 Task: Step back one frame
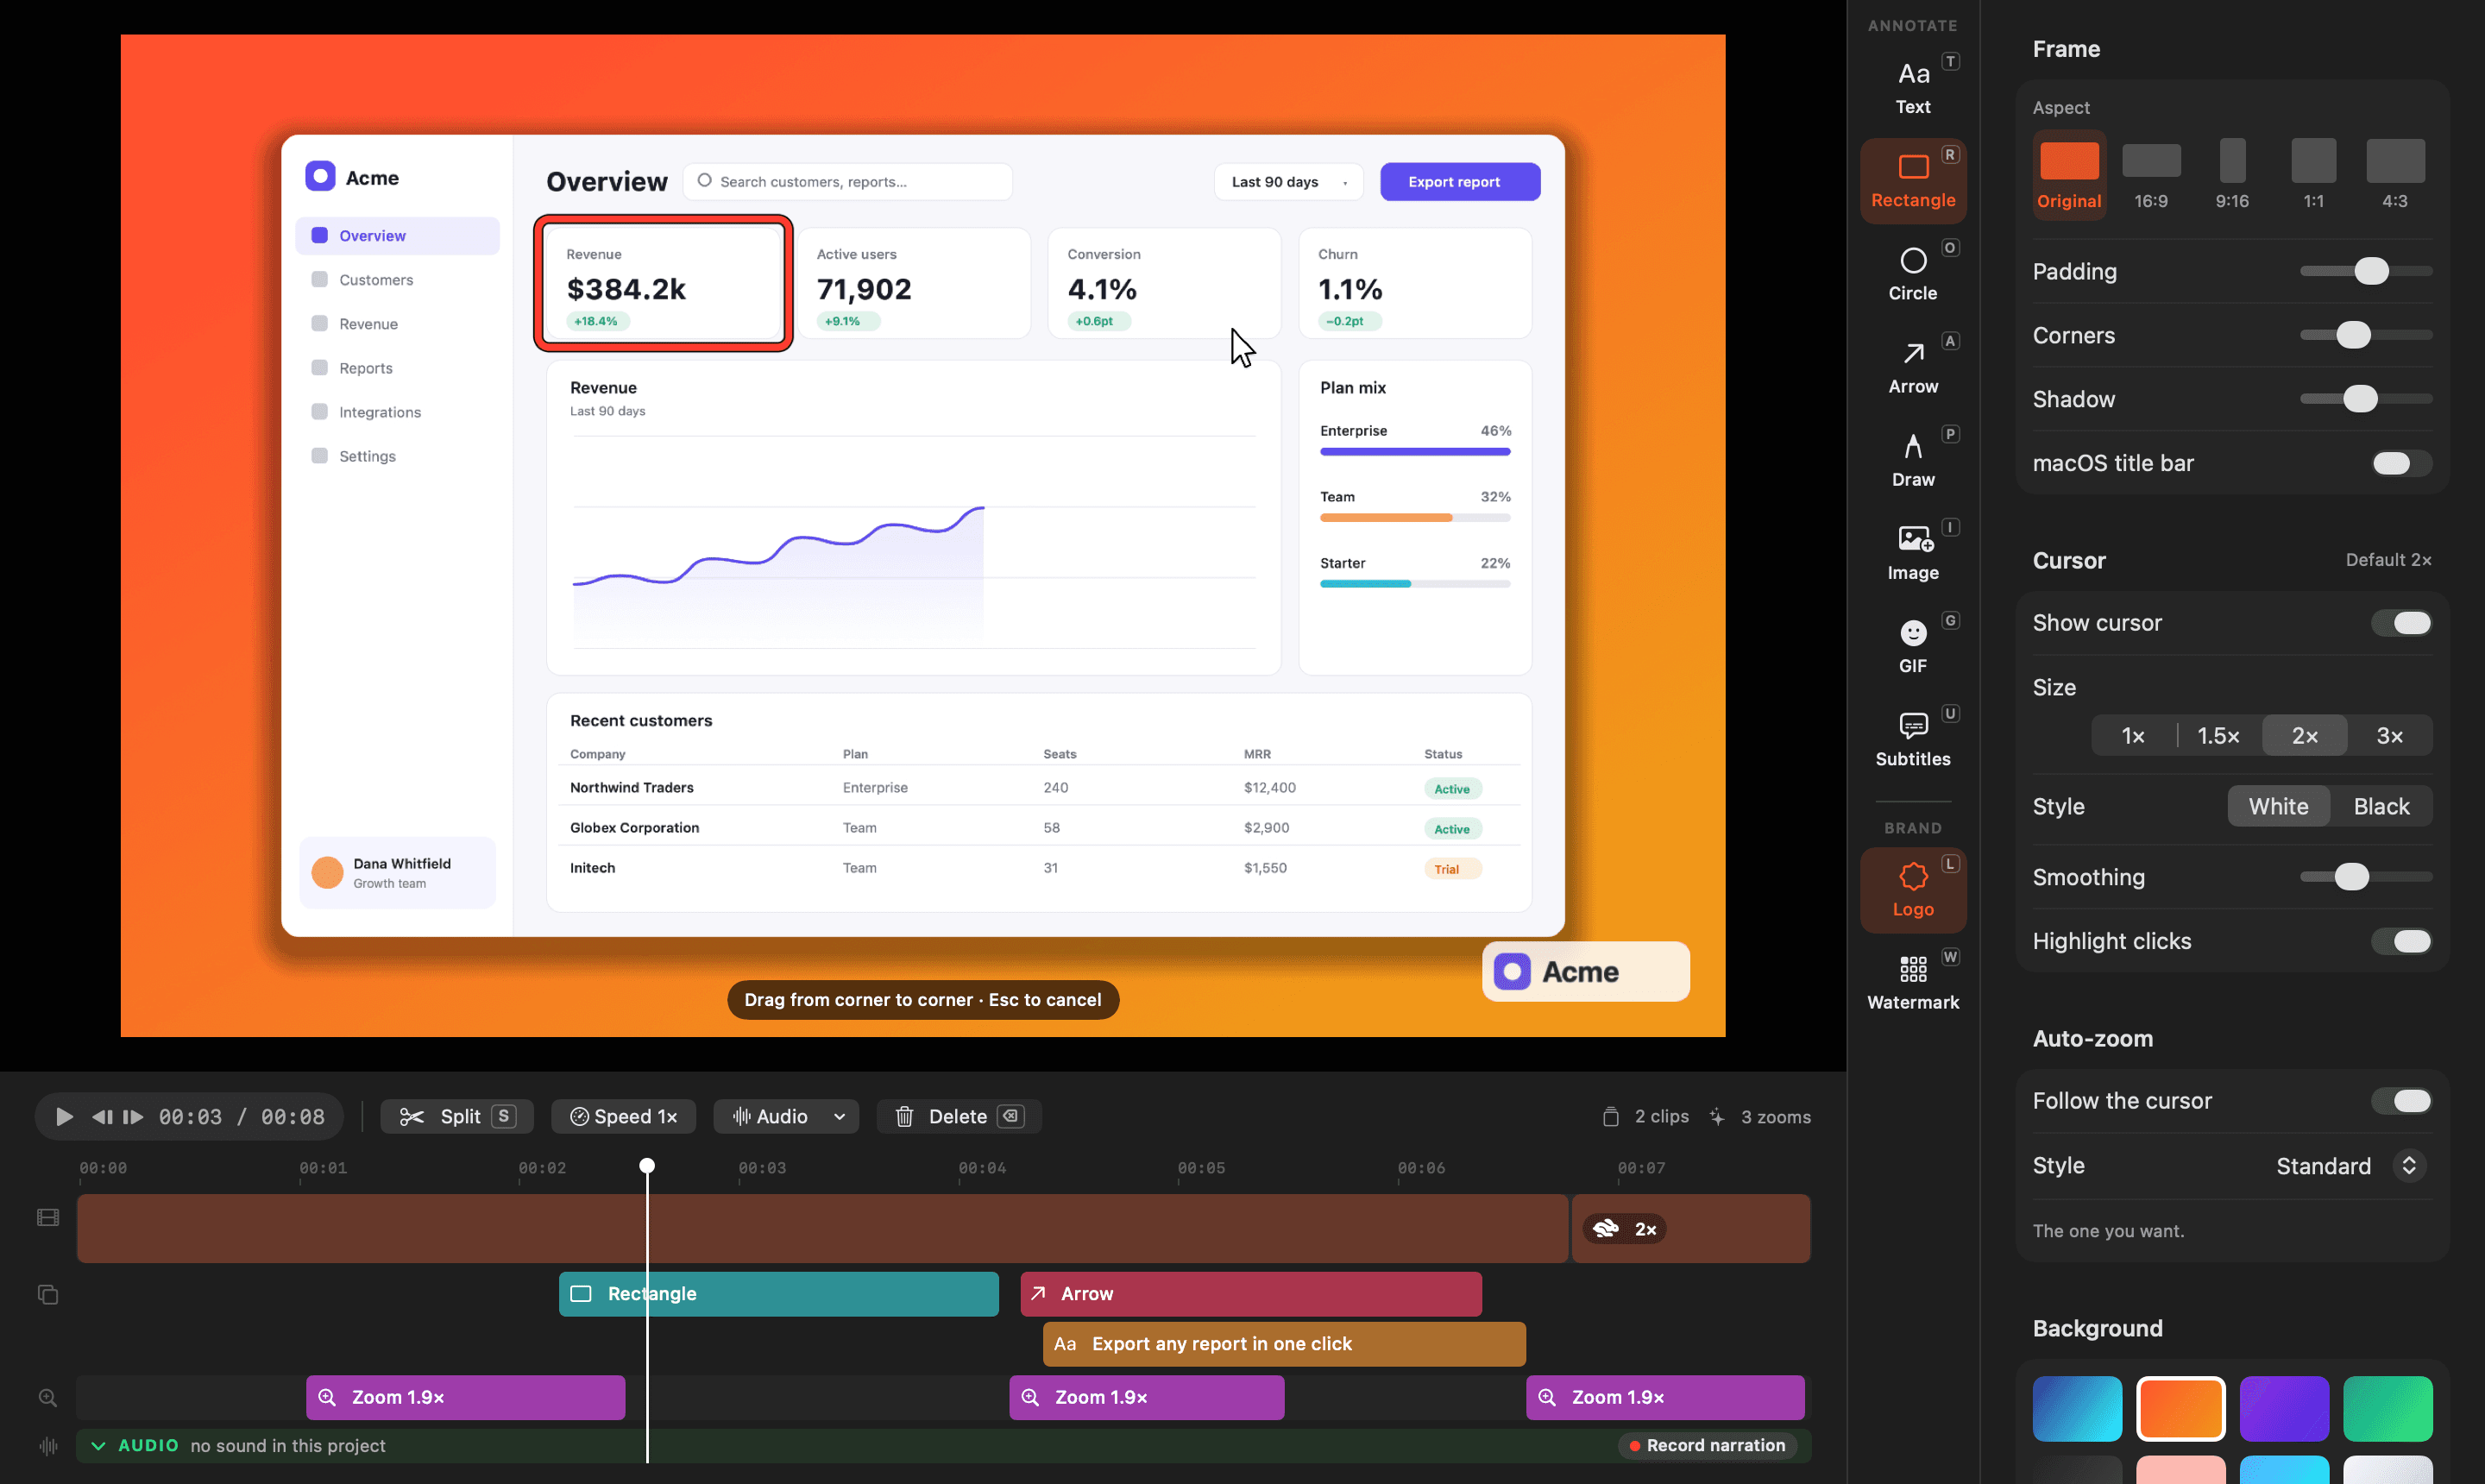102,1116
